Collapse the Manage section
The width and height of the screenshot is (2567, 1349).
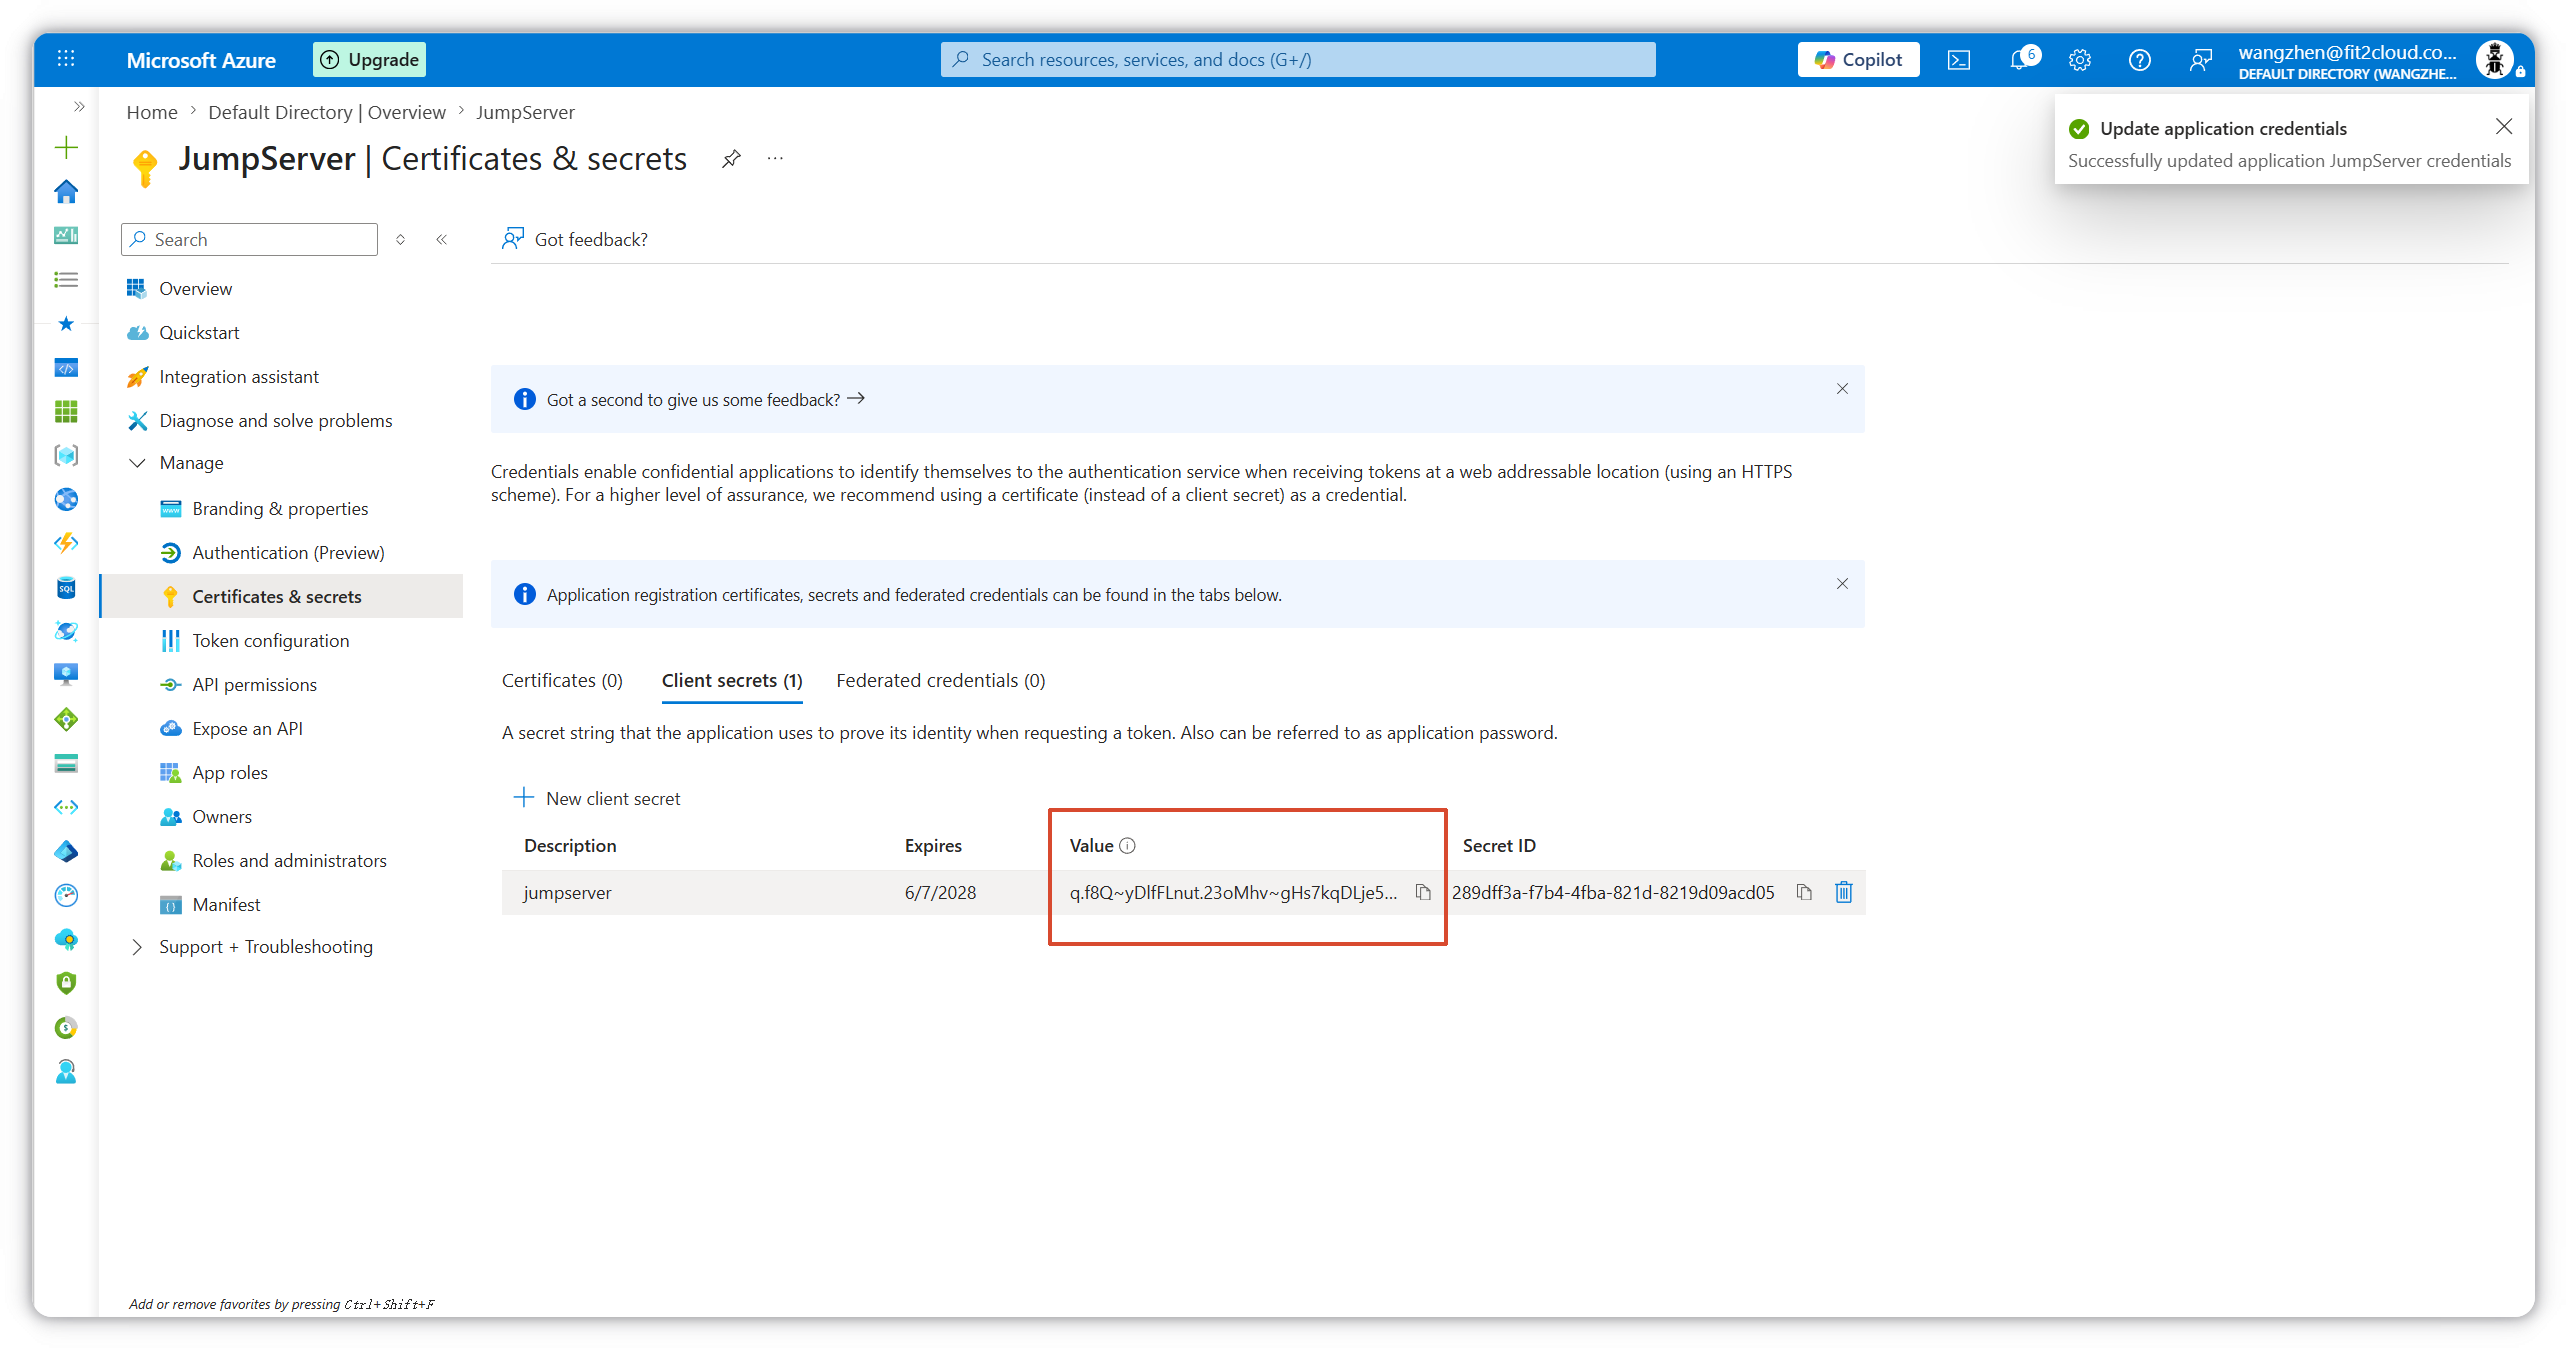[x=137, y=463]
